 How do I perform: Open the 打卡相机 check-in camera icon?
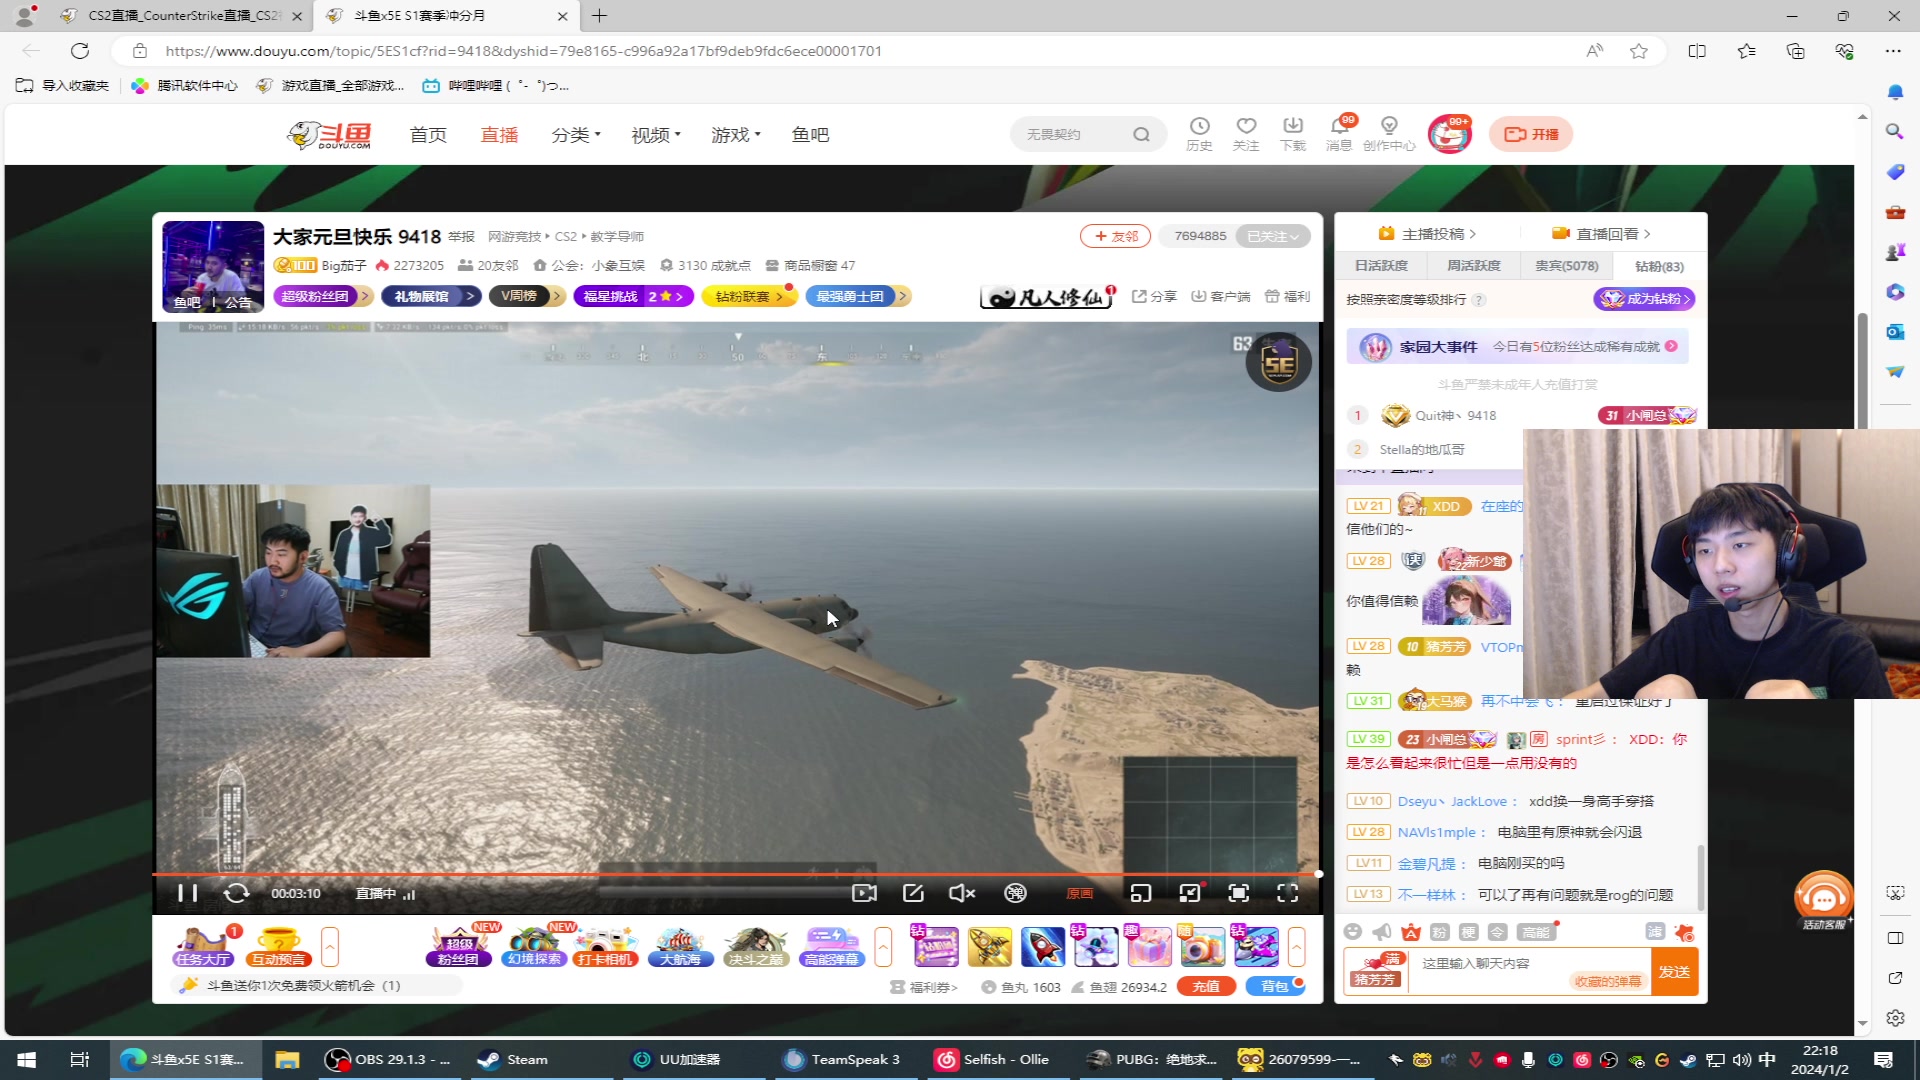coord(606,946)
